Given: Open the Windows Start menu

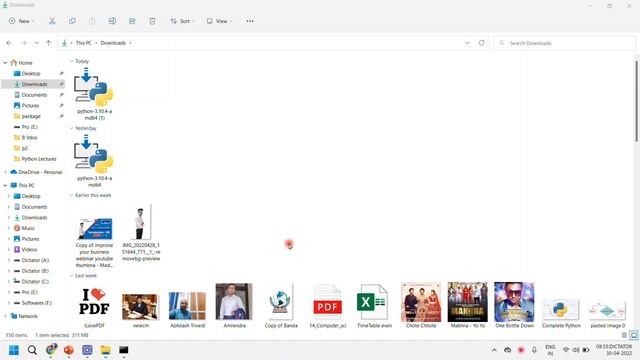Looking at the screenshot, I should (x=14, y=350).
